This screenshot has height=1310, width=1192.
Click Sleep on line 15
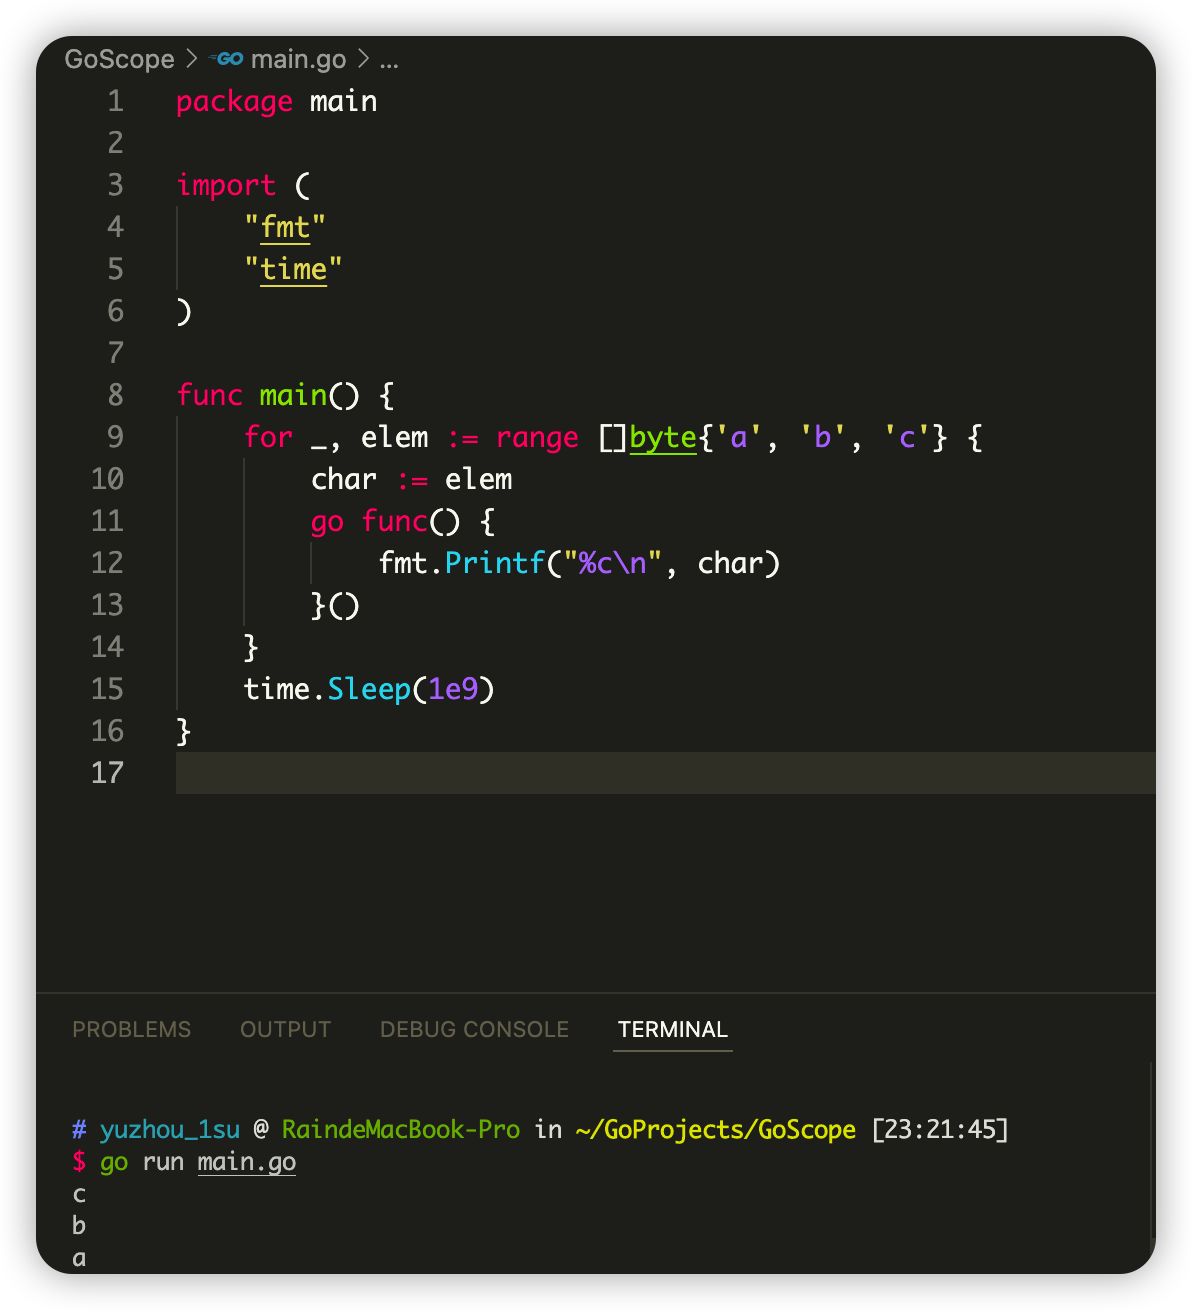[x=369, y=689]
